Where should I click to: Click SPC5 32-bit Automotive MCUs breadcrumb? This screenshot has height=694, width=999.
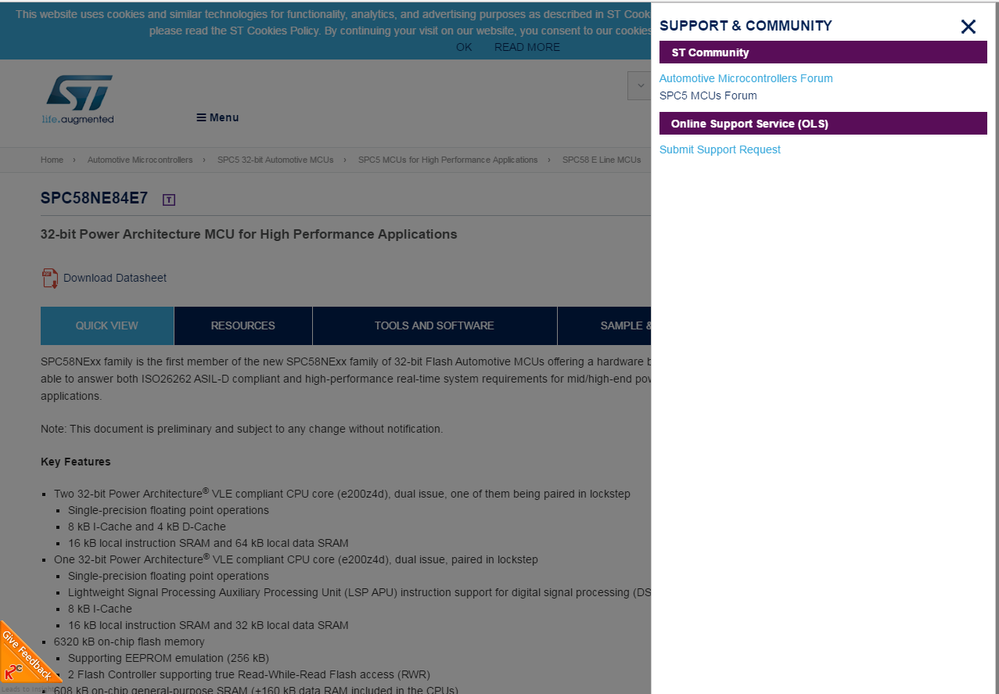(x=273, y=159)
